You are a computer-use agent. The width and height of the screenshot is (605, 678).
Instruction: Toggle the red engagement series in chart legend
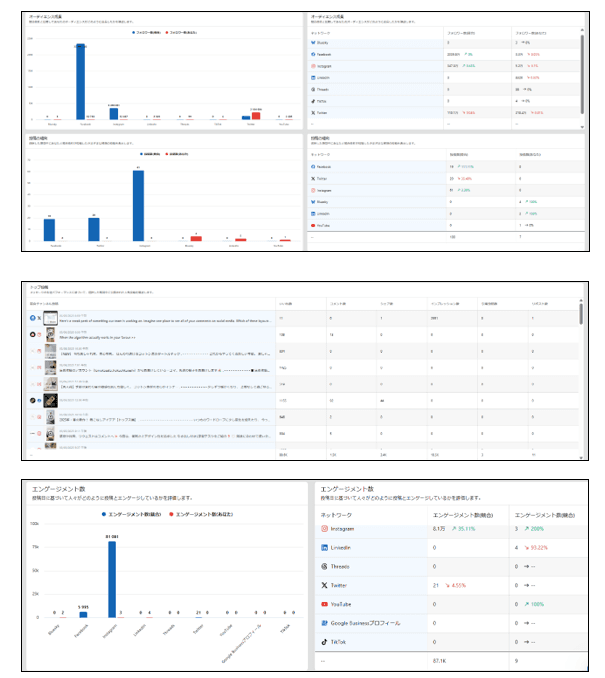[x=205, y=512]
